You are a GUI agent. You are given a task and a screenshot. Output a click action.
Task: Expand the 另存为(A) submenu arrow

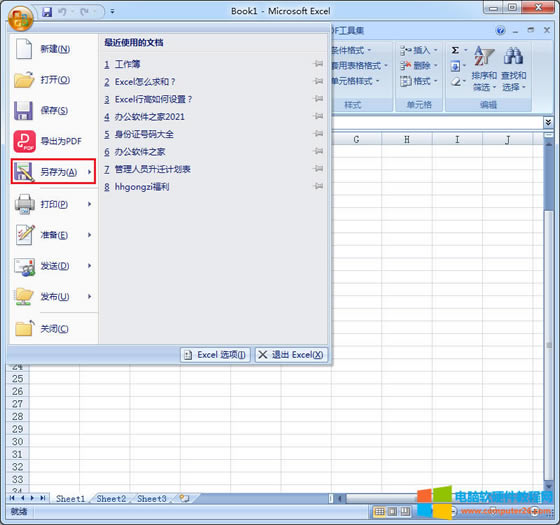coord(90,172)
